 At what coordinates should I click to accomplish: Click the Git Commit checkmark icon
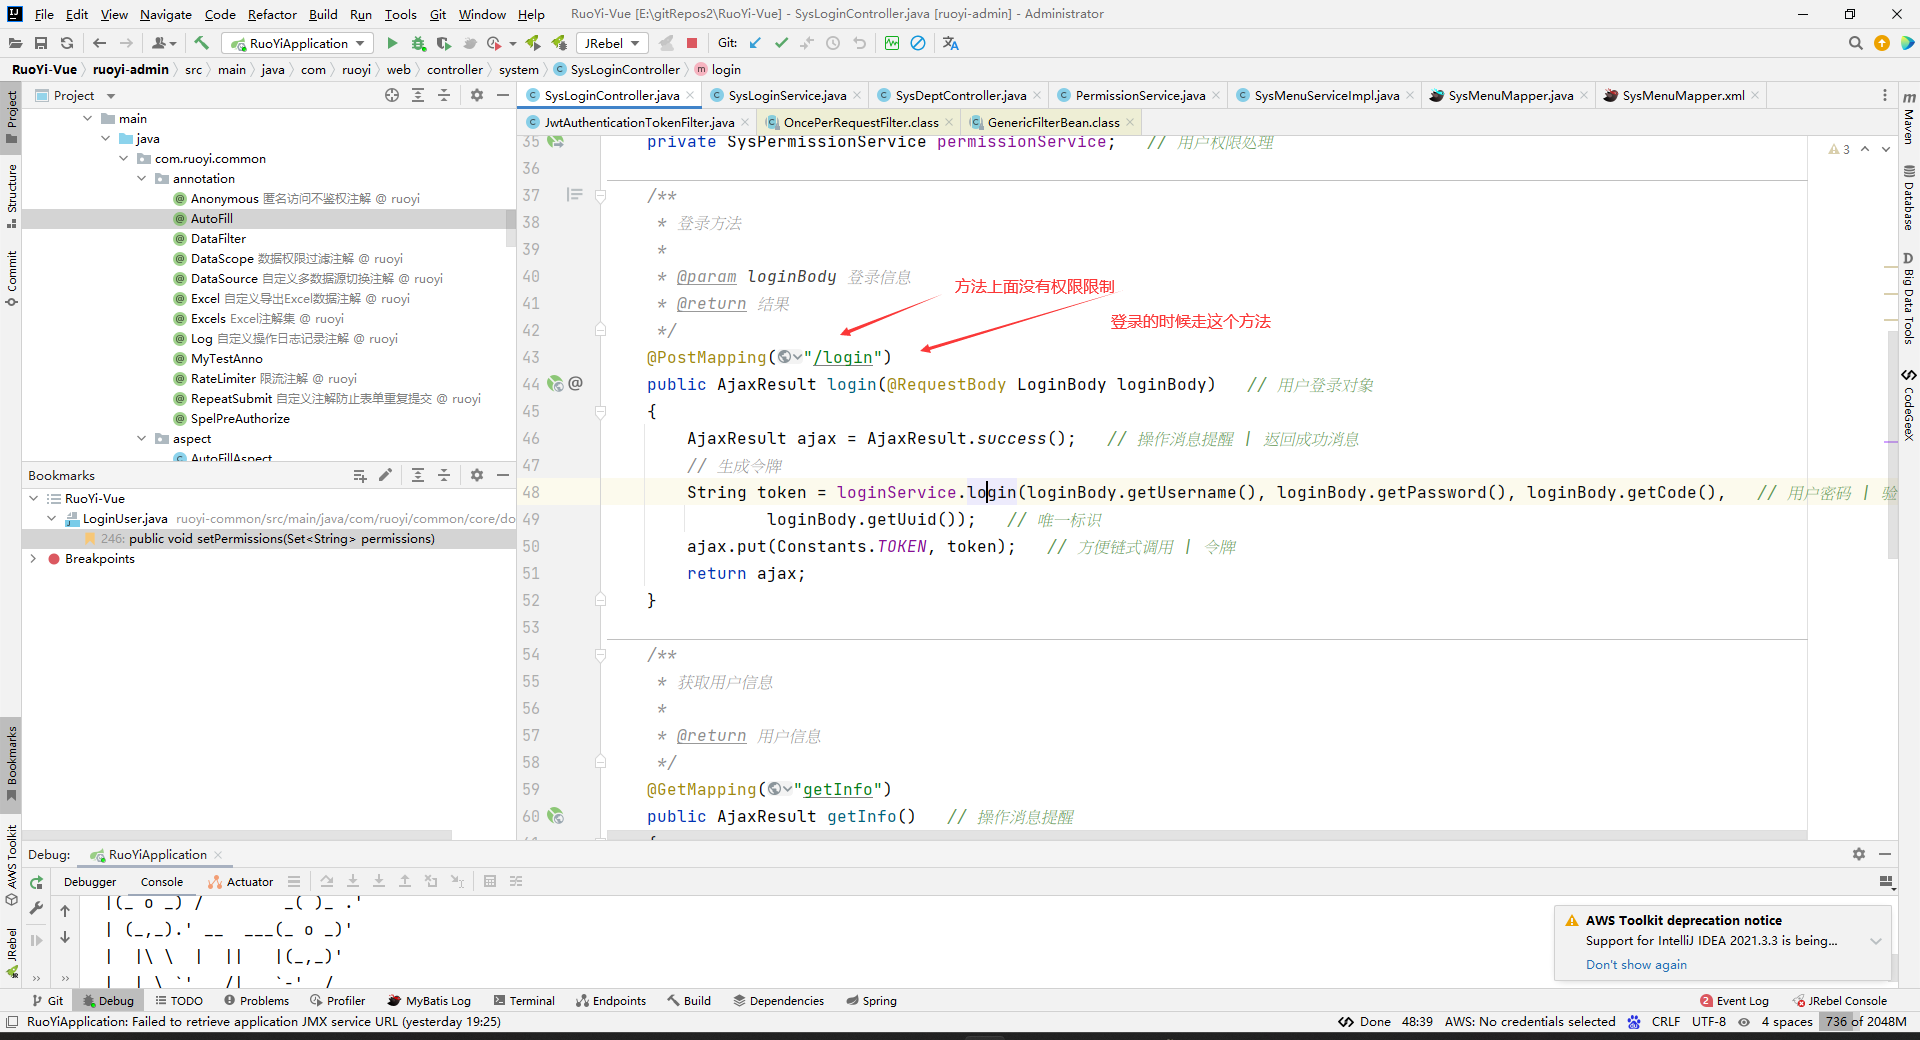tap(781, 43)
